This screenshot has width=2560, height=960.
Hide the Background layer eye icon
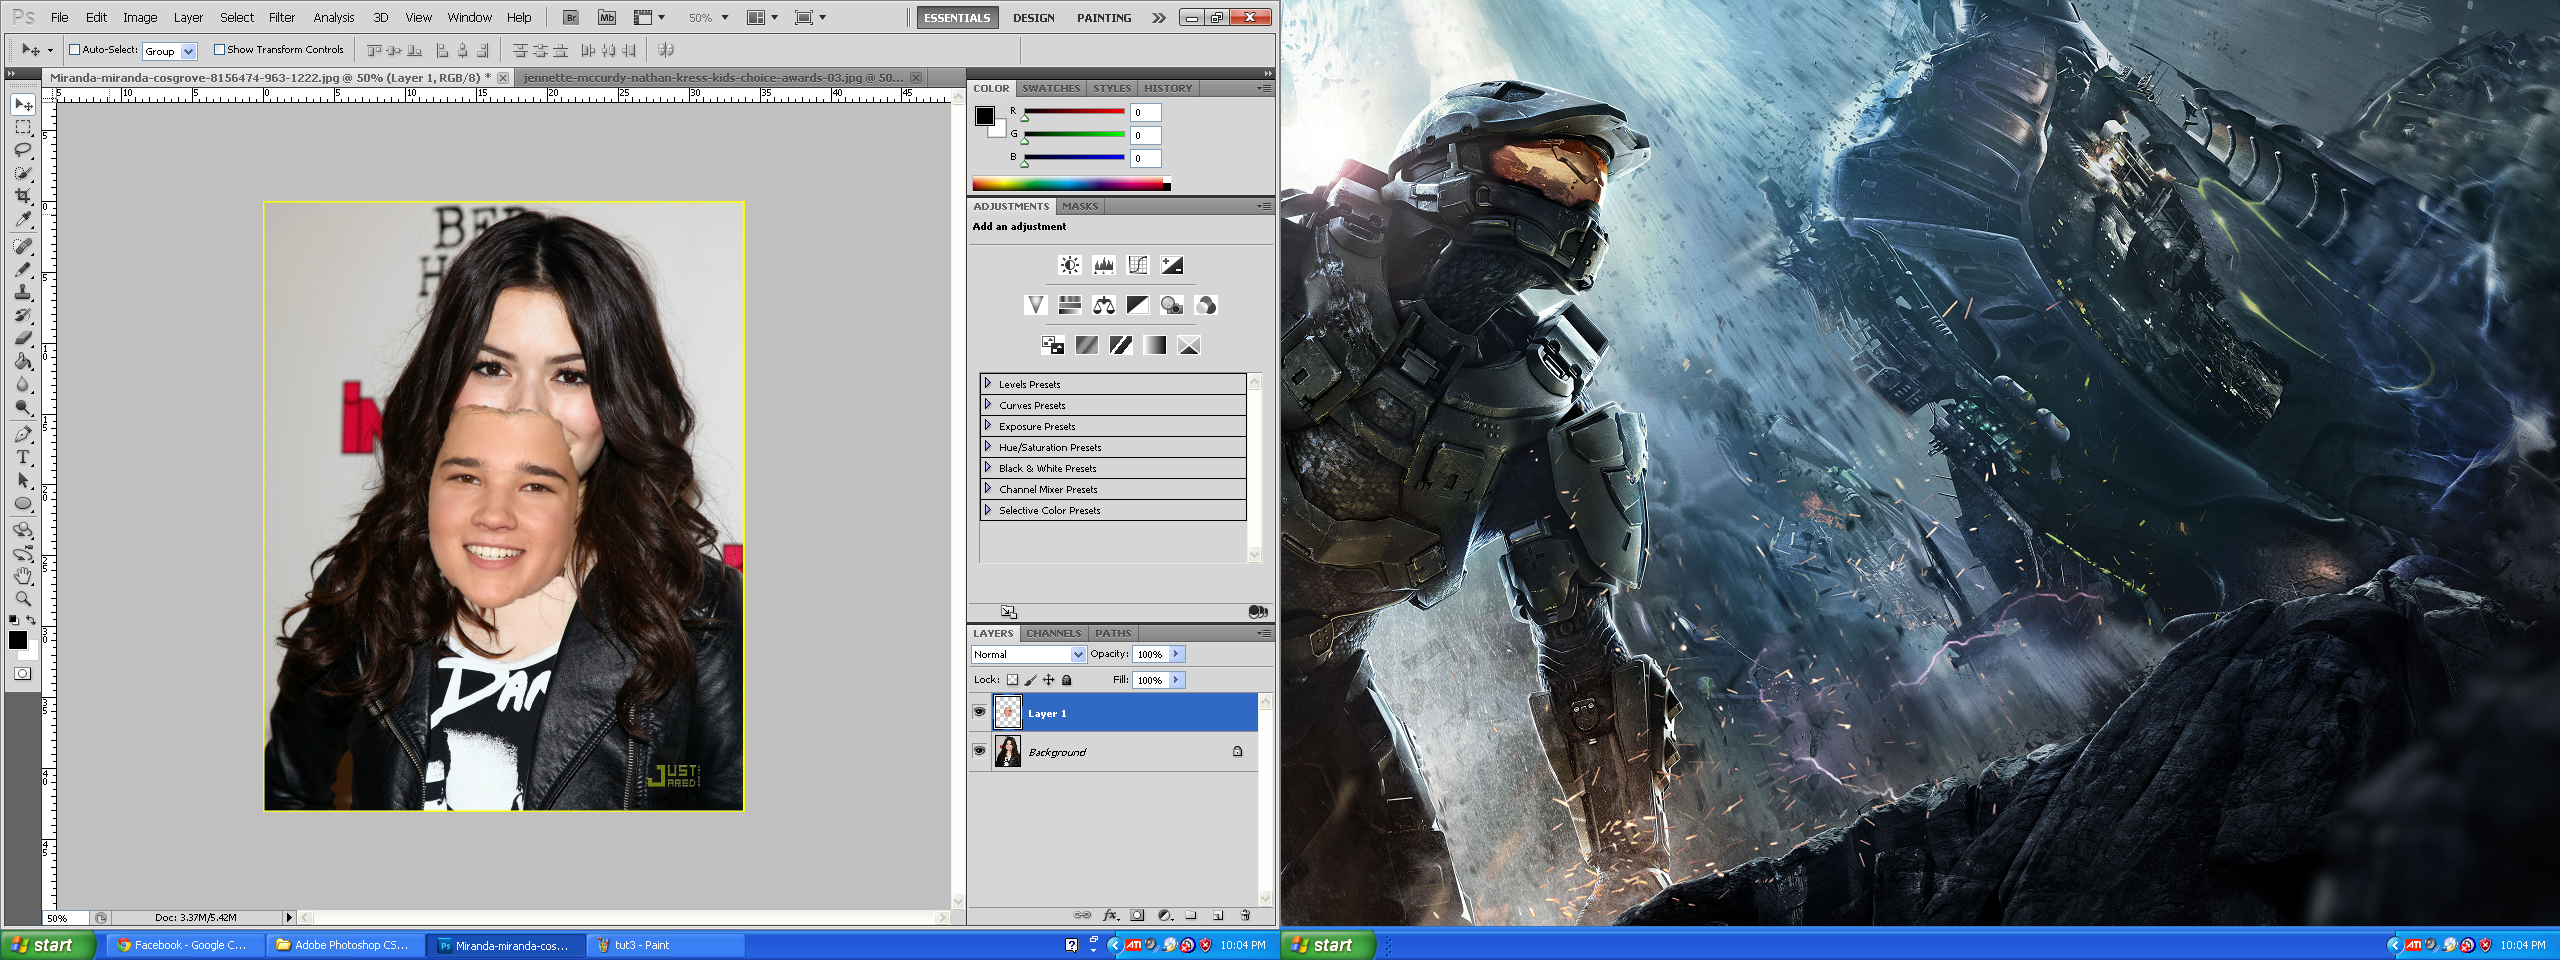(980, 750)
